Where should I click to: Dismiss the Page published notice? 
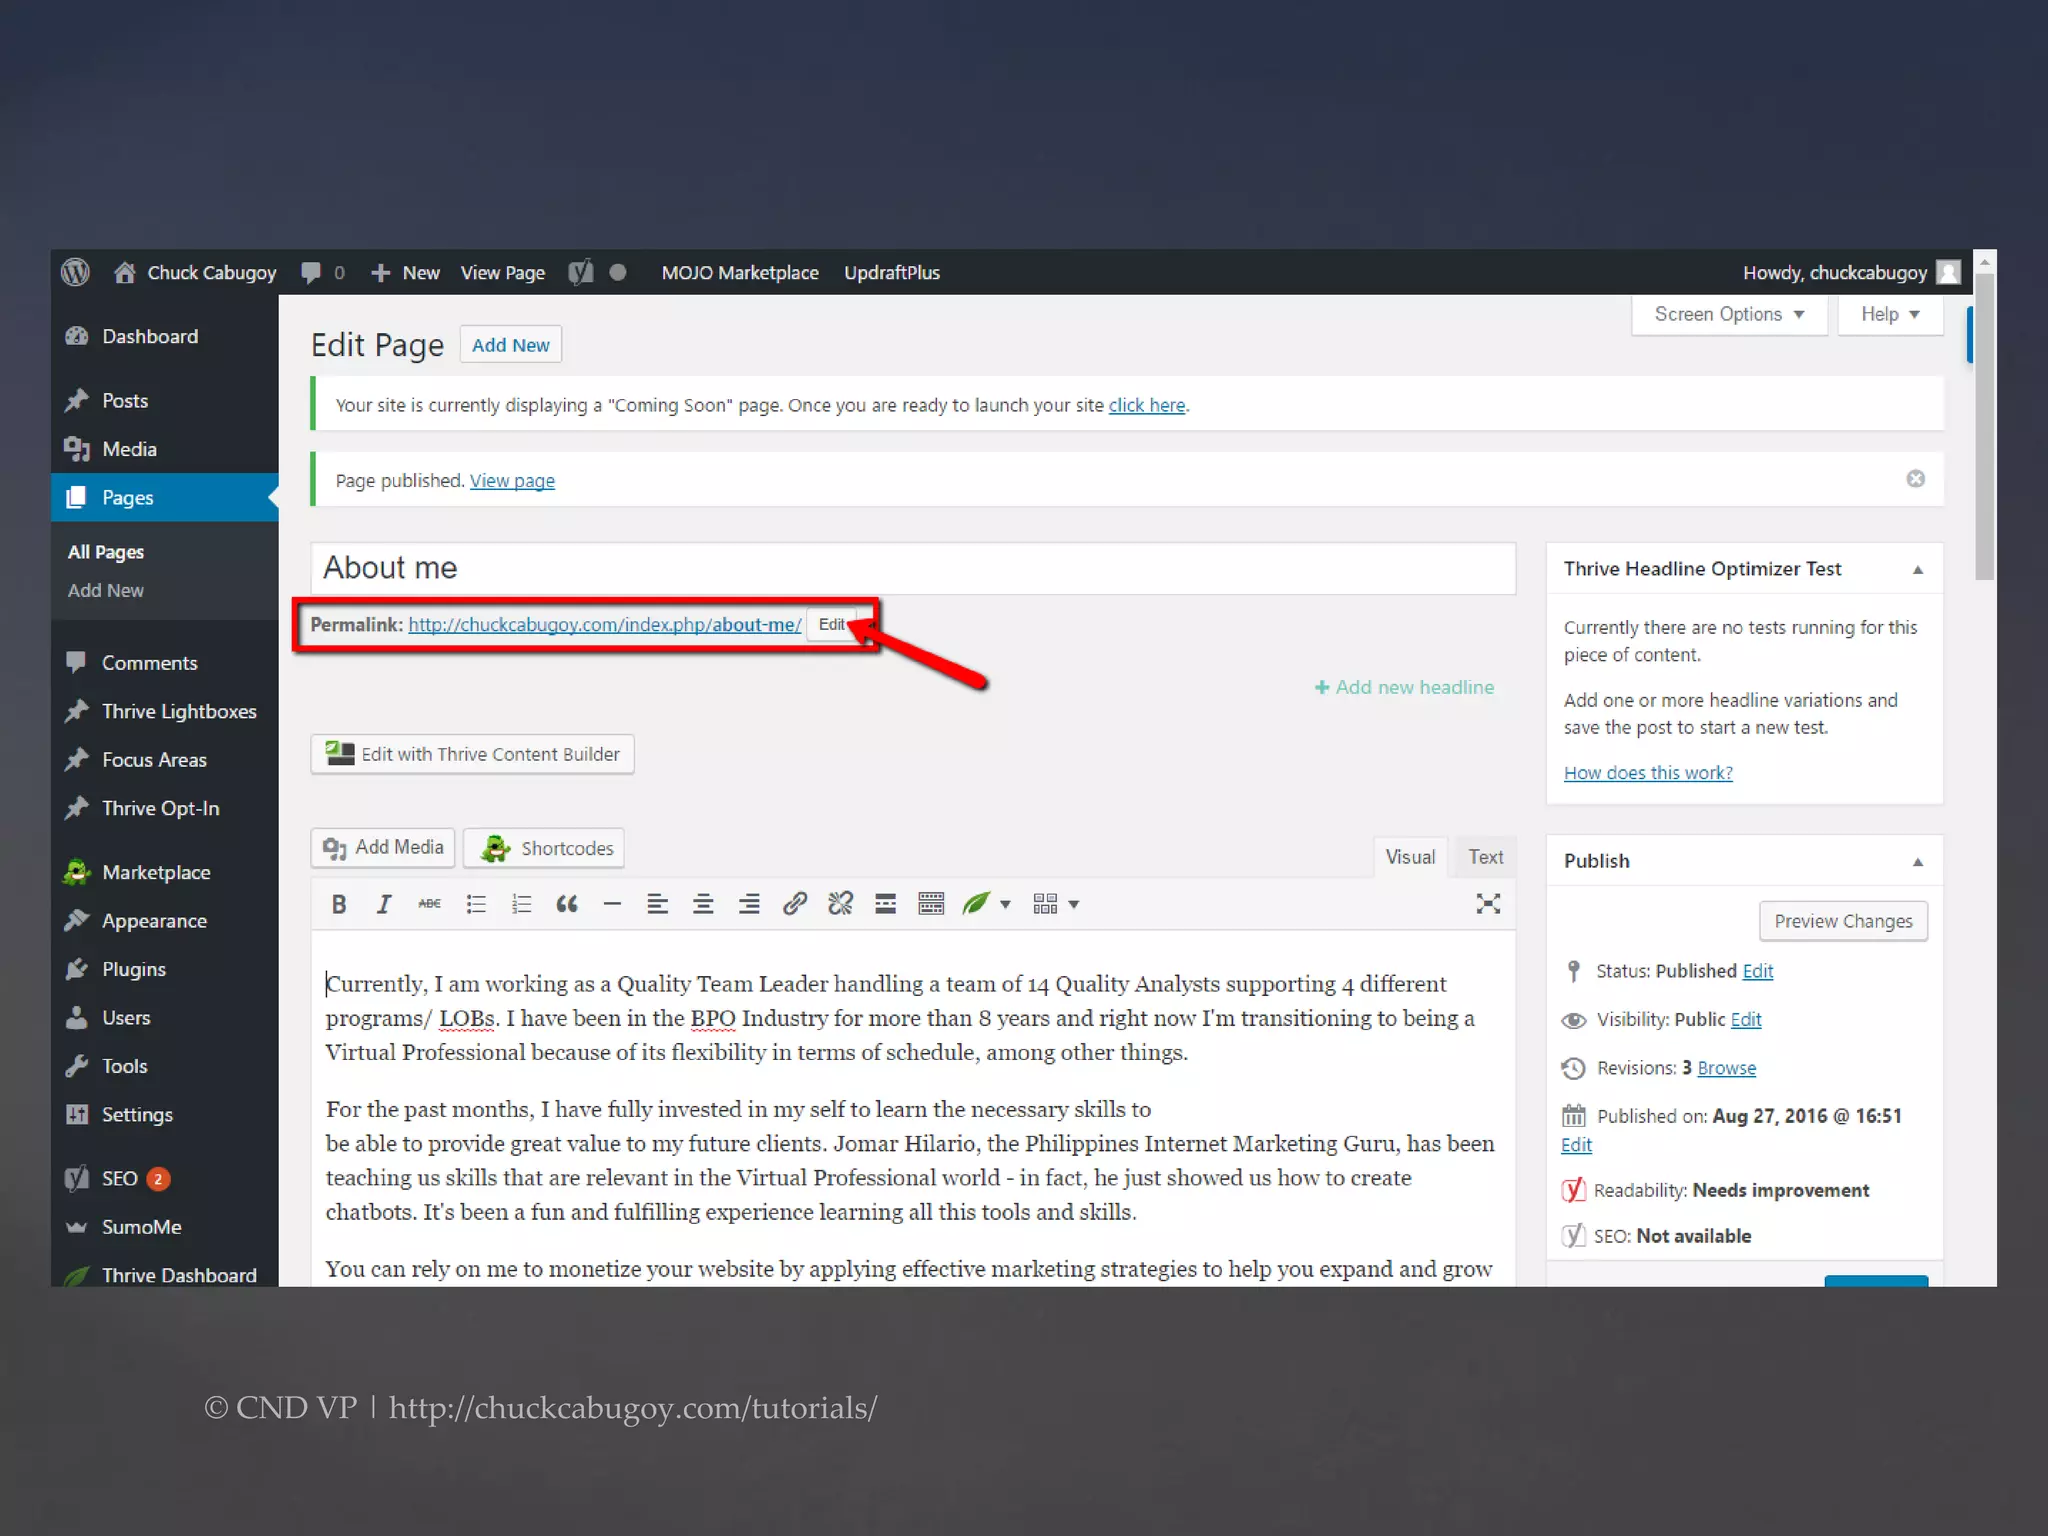pos(1915,479)
